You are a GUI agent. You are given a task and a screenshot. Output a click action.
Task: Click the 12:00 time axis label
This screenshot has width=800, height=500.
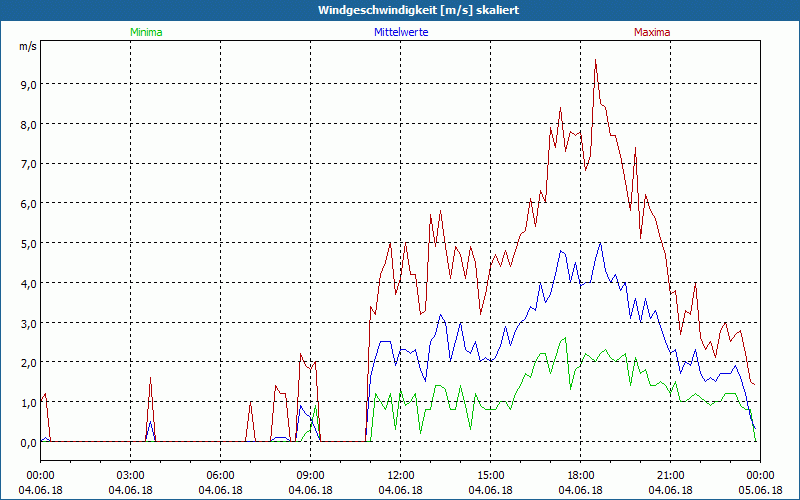[401, 476]
